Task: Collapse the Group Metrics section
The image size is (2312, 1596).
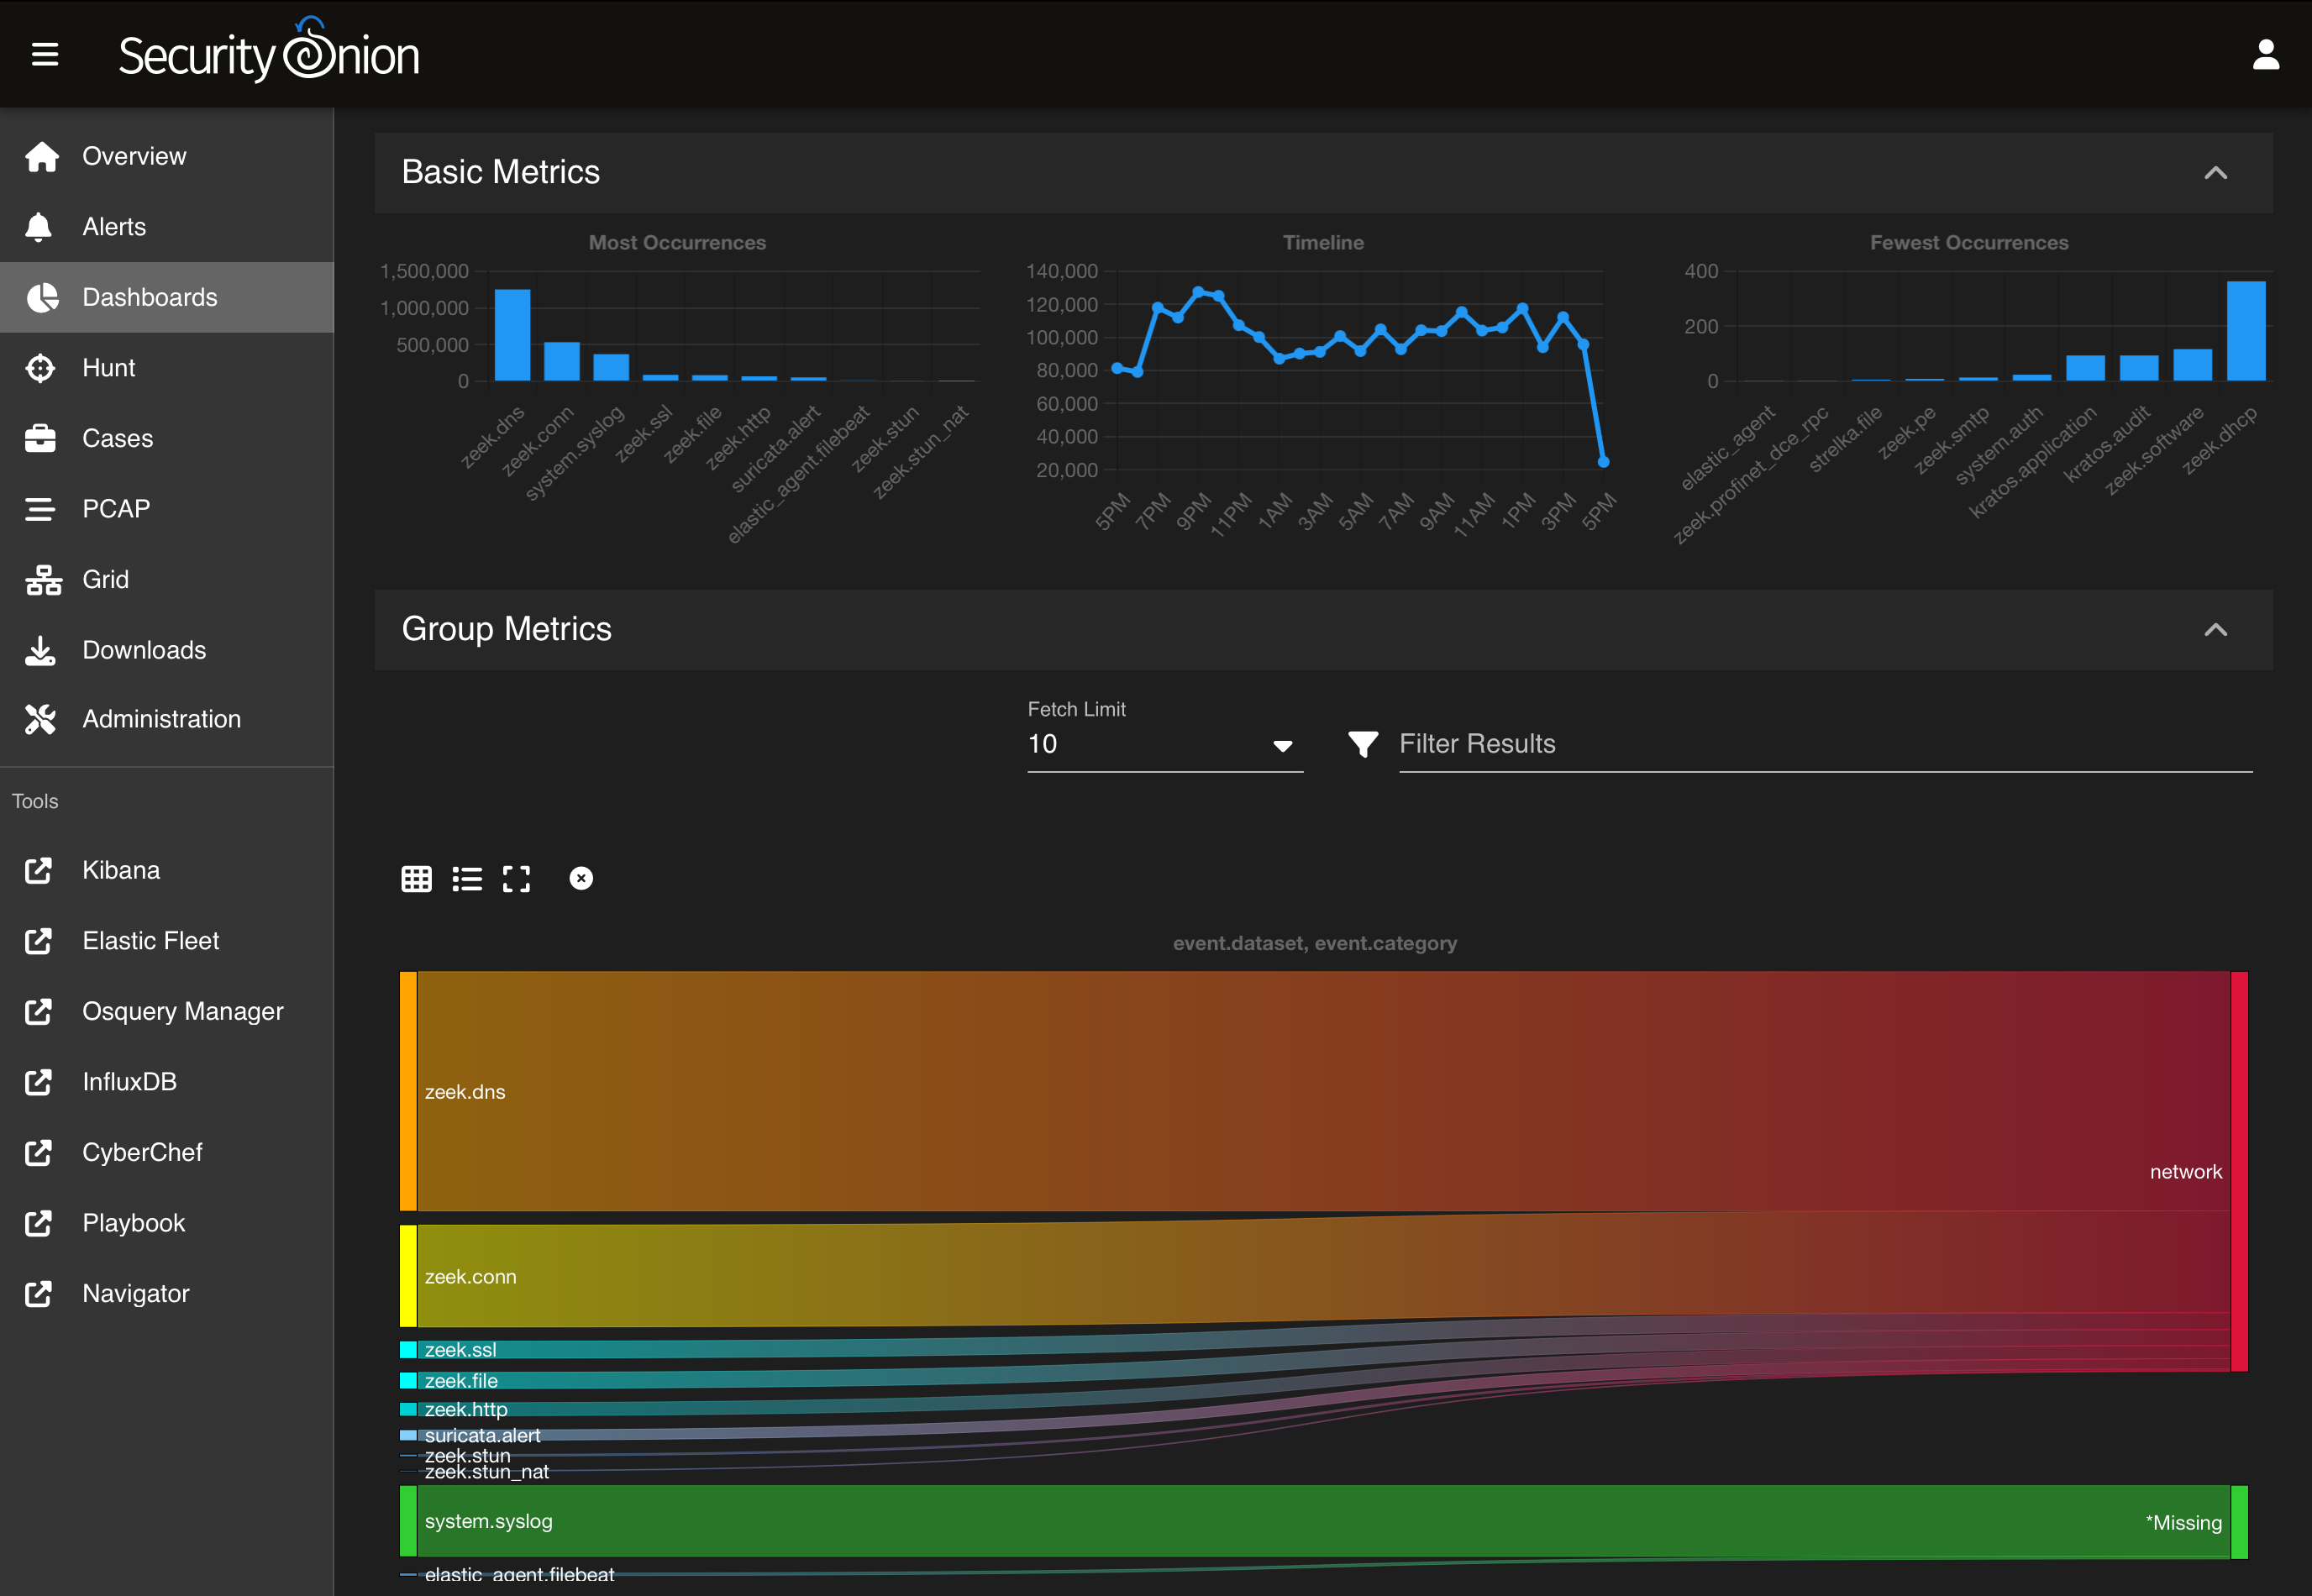Action: coord(2215,630)
